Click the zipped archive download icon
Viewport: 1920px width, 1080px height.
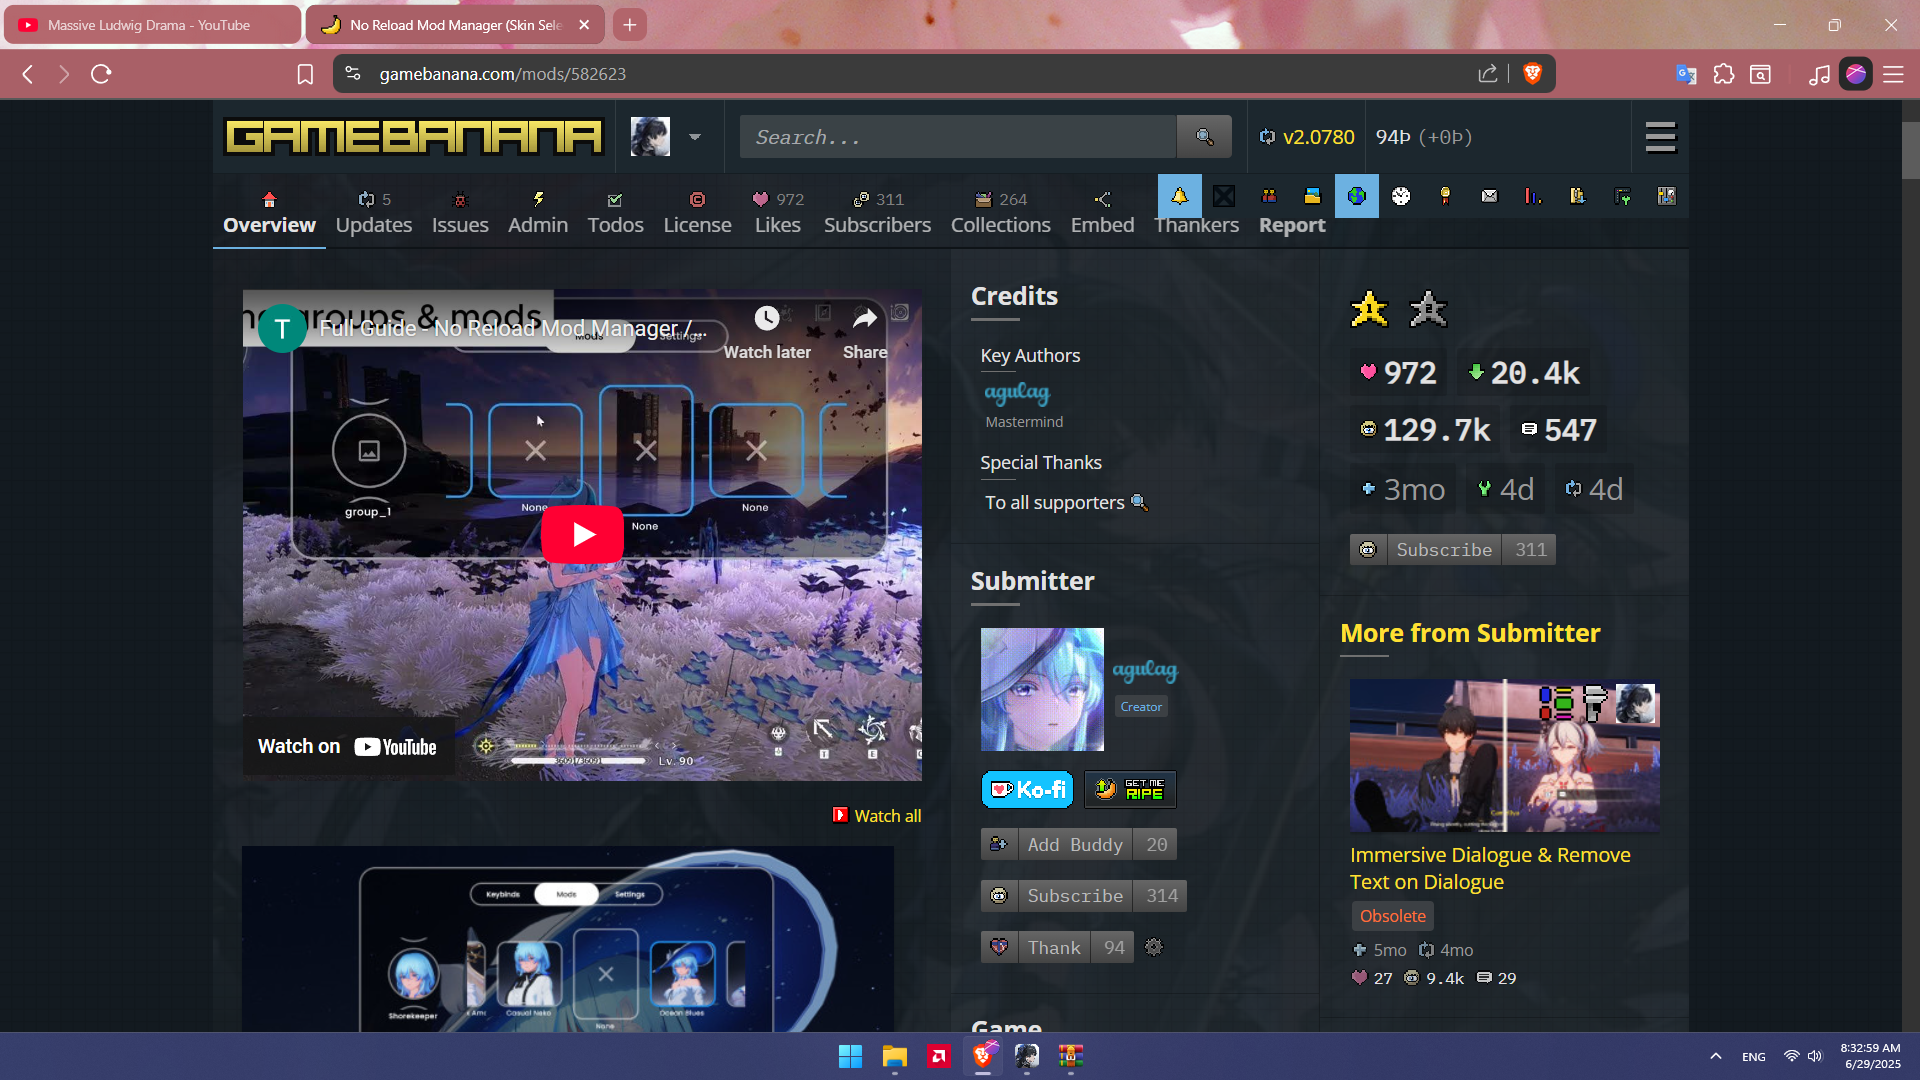coord(1578,196)
